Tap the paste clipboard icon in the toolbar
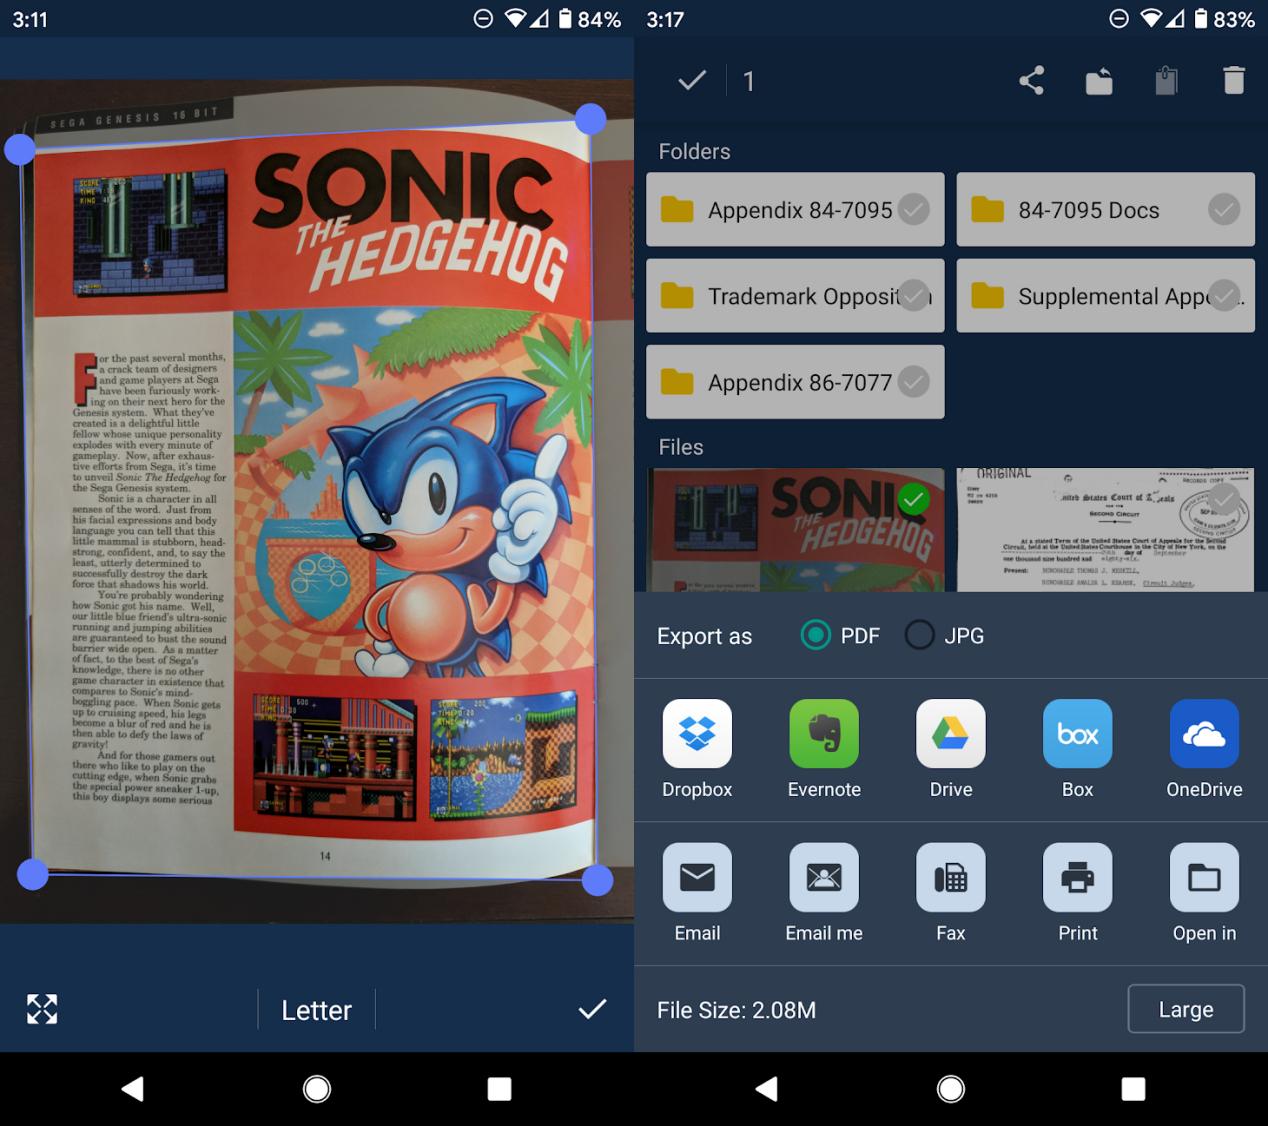The image size is (1268, 1126). click(x=1166, y=80)
